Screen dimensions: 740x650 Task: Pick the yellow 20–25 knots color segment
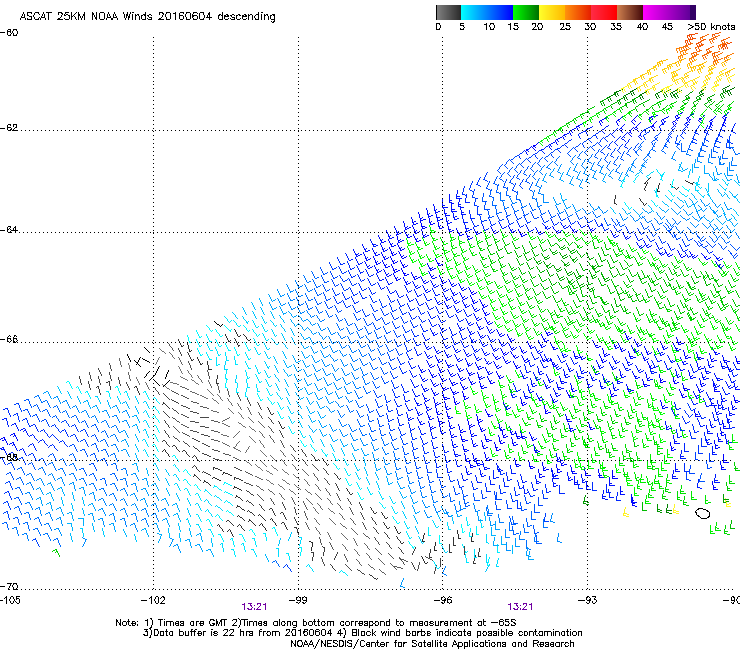[x=552, y=12]
